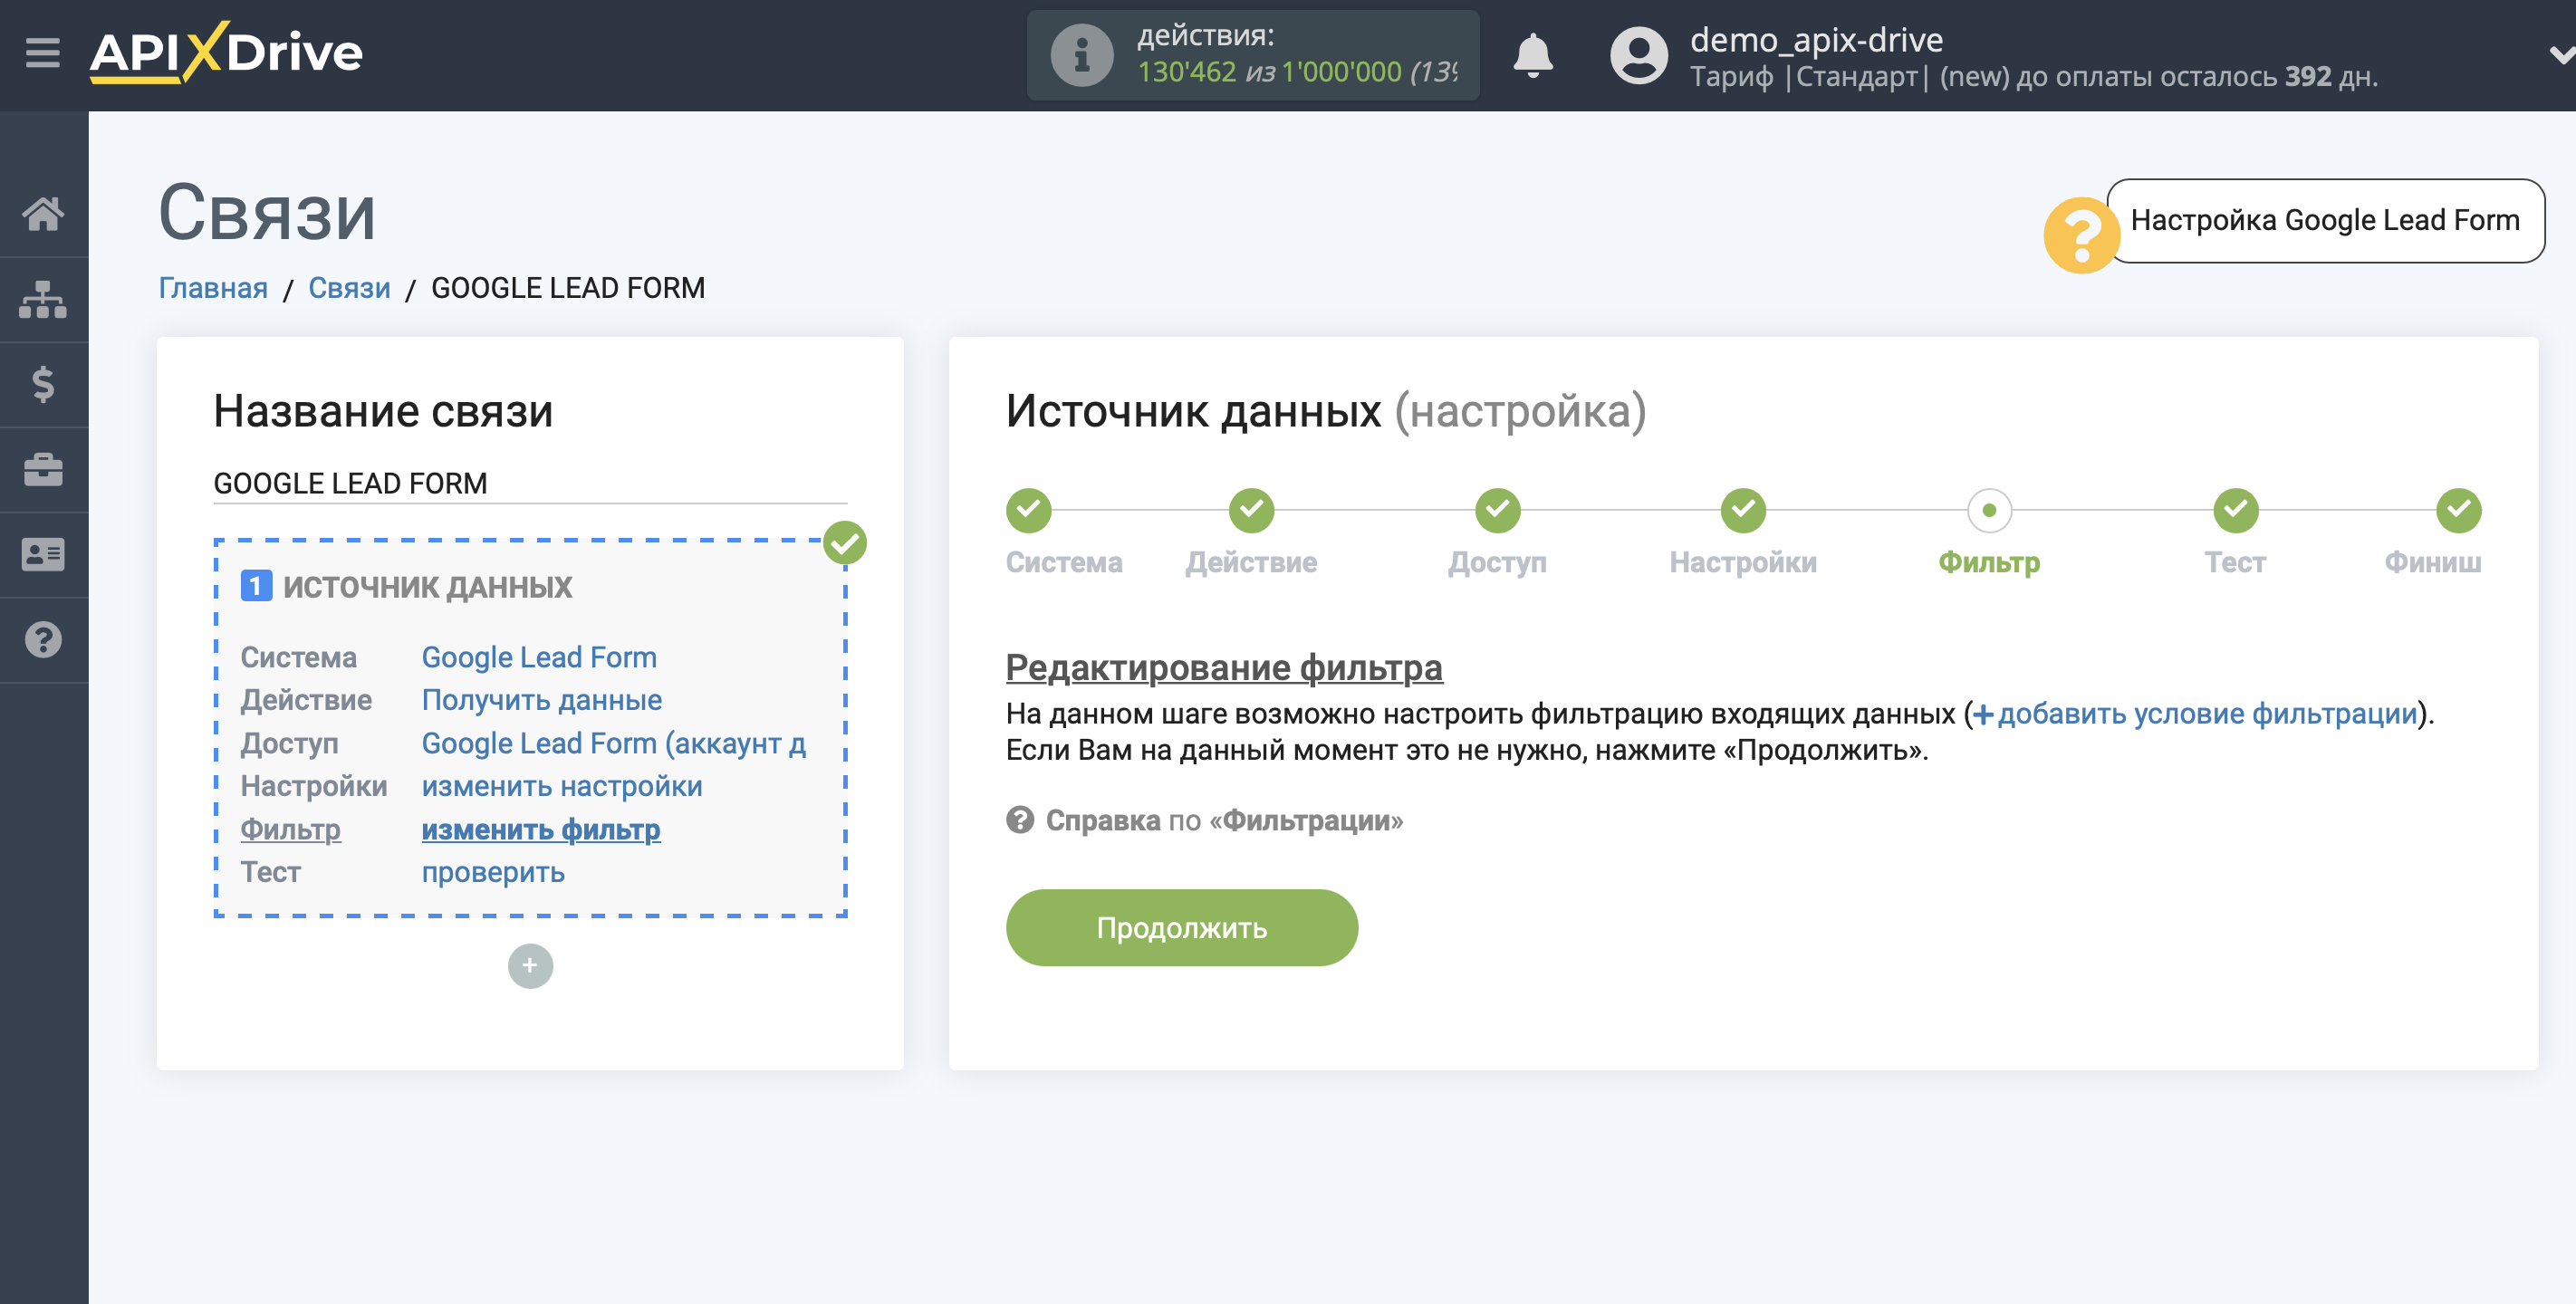Open briefcase icon in sidebar
Screen dimensions: 2576x1304
point(43,469)
